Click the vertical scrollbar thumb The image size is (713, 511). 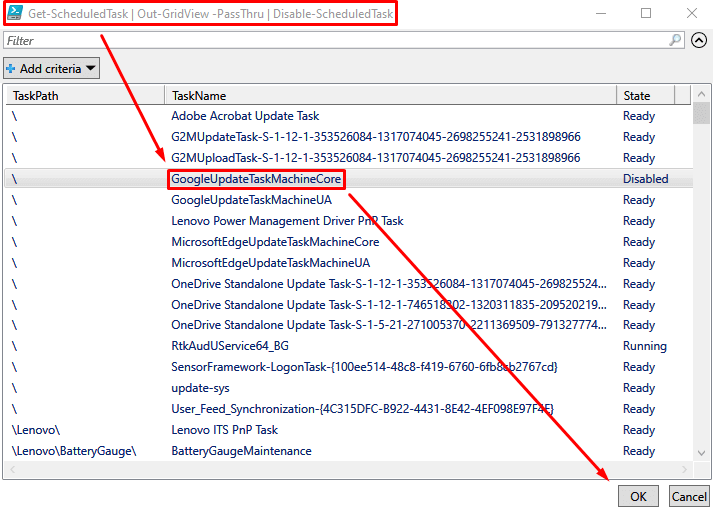702,114
